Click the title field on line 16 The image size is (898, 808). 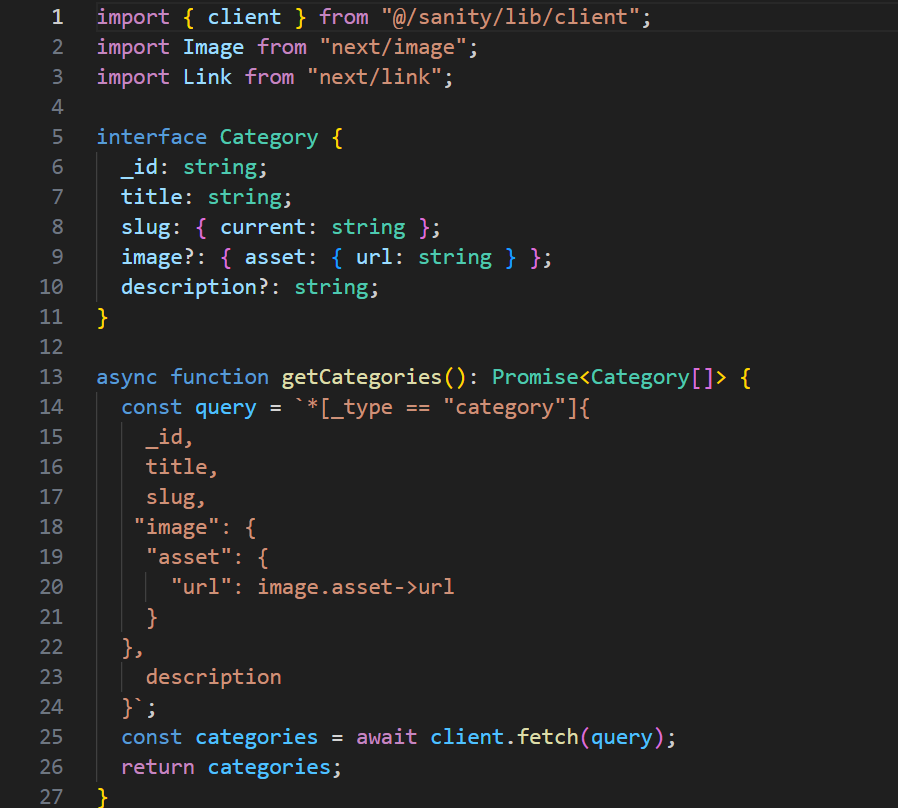(177, 467)
